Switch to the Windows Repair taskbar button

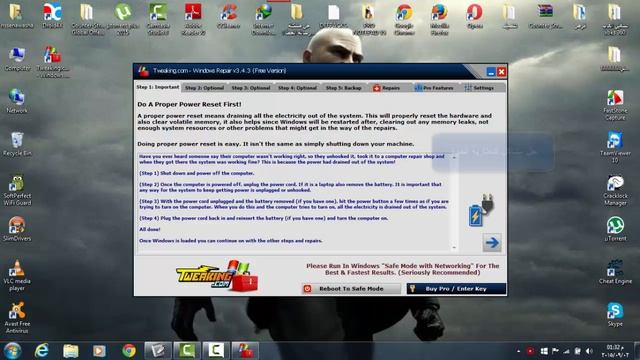click(x=245, y=351)
